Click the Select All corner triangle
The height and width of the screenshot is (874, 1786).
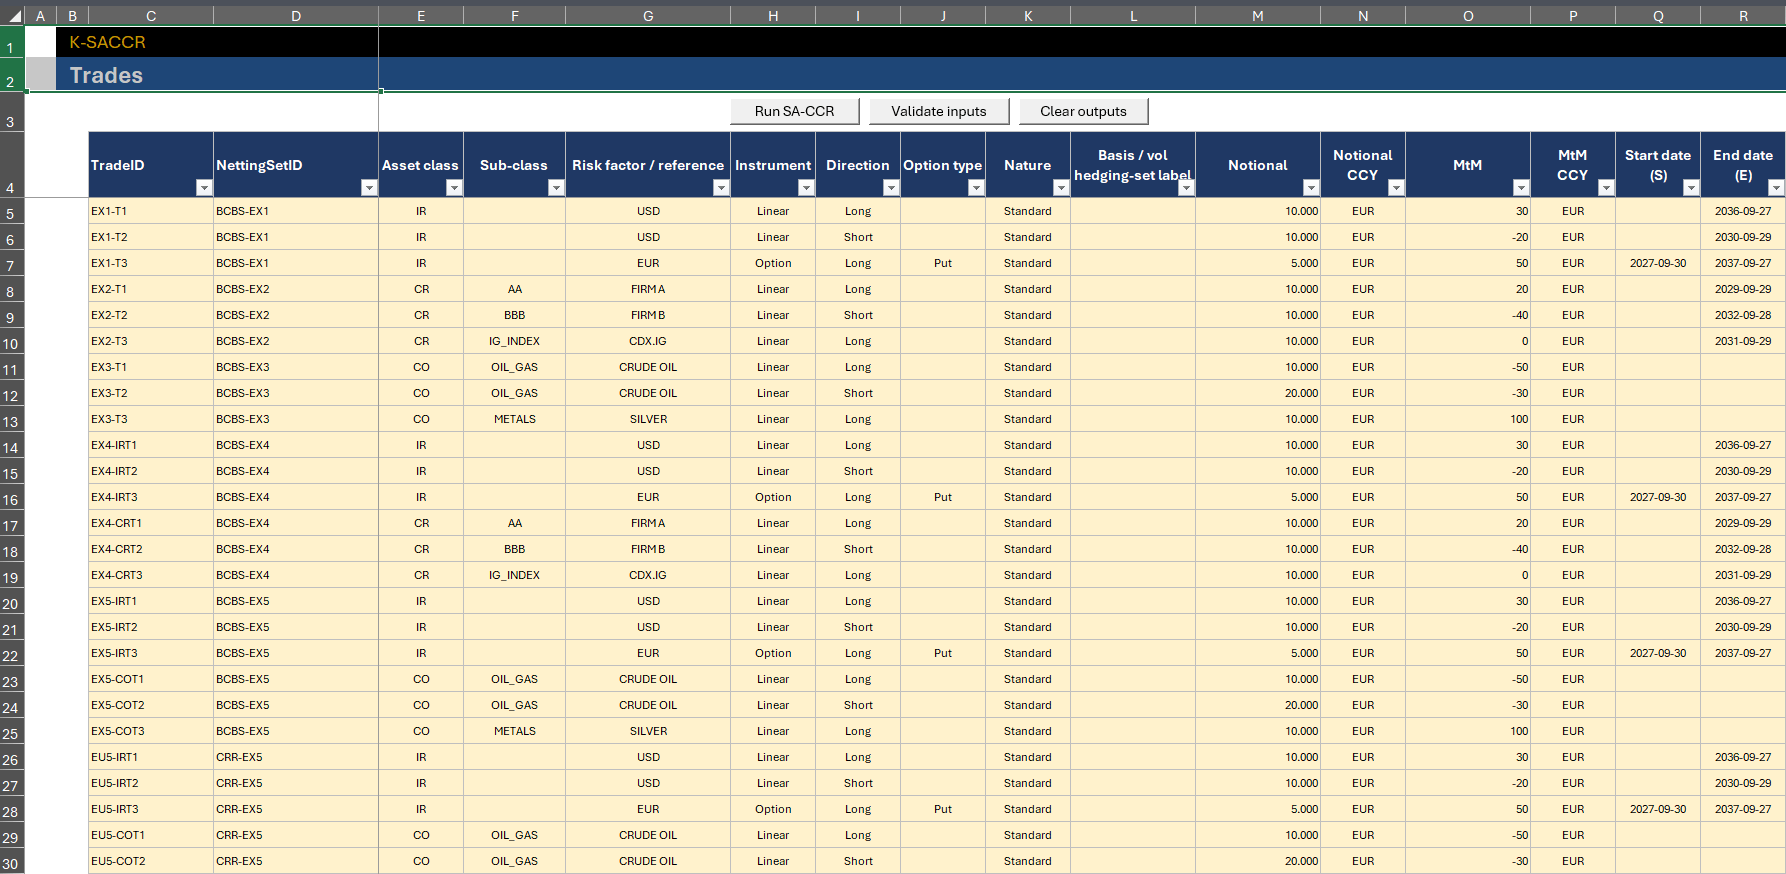pyautogui.click(x=13, y=16)
